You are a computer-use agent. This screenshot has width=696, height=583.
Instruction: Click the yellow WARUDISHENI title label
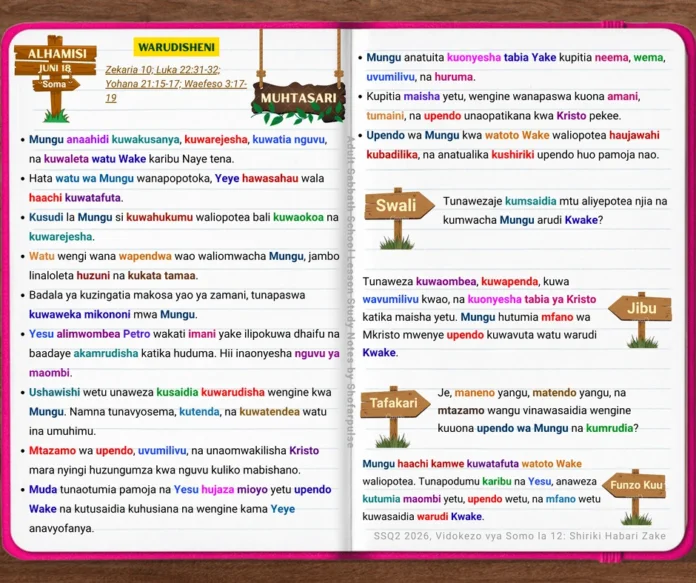click(176, 47)
